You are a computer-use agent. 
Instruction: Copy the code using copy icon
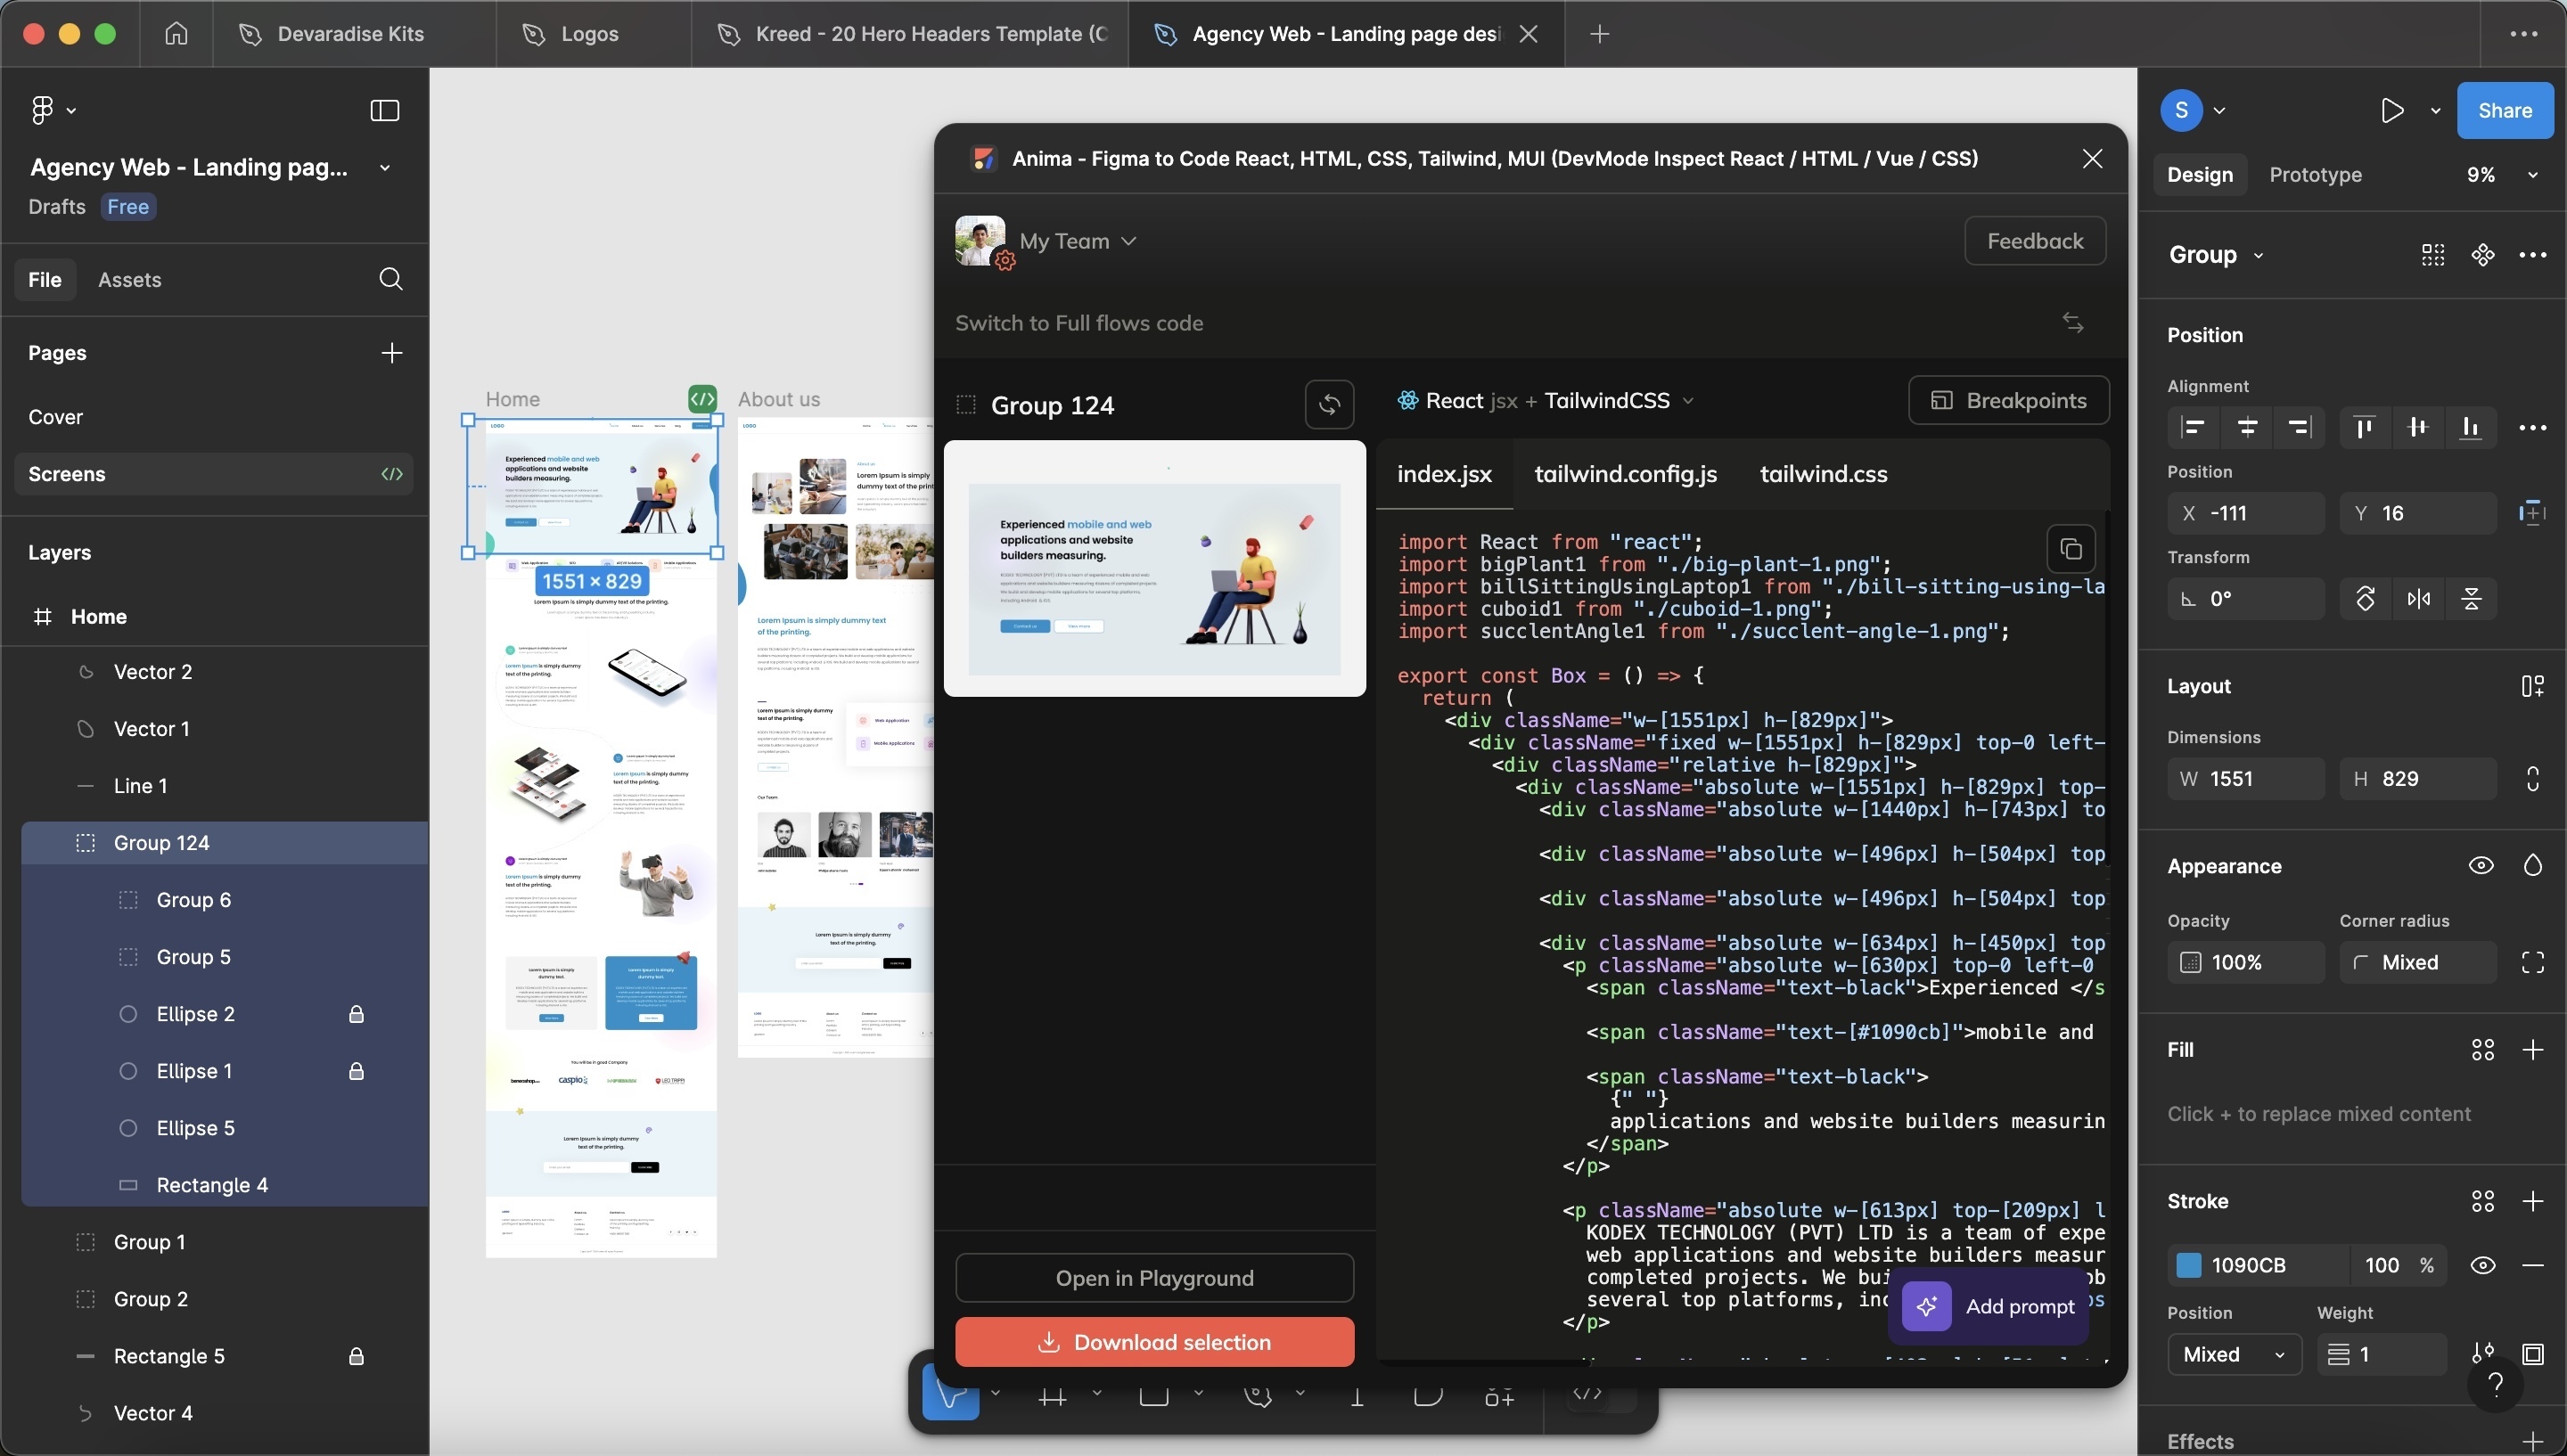click(x=2071, y=549)
